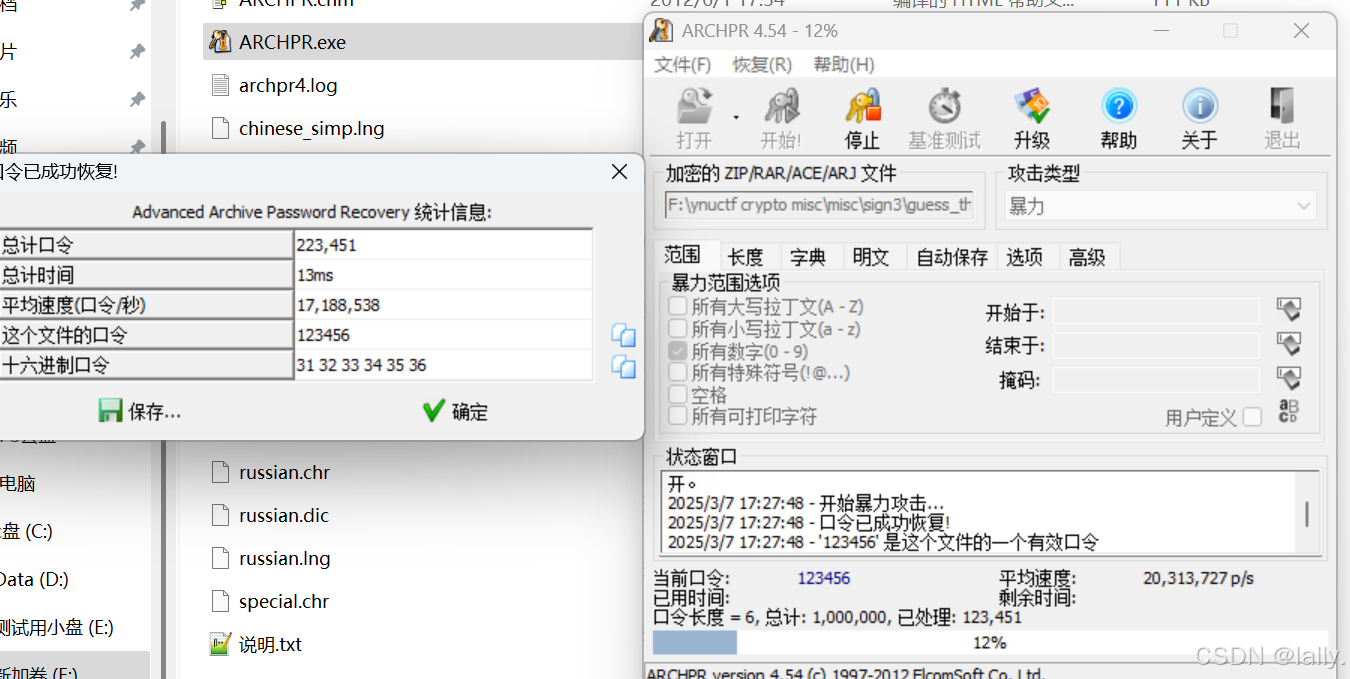Click the icon next to 结束于 field
This screenshot has width=1350, height=679.
(1289, 344)
